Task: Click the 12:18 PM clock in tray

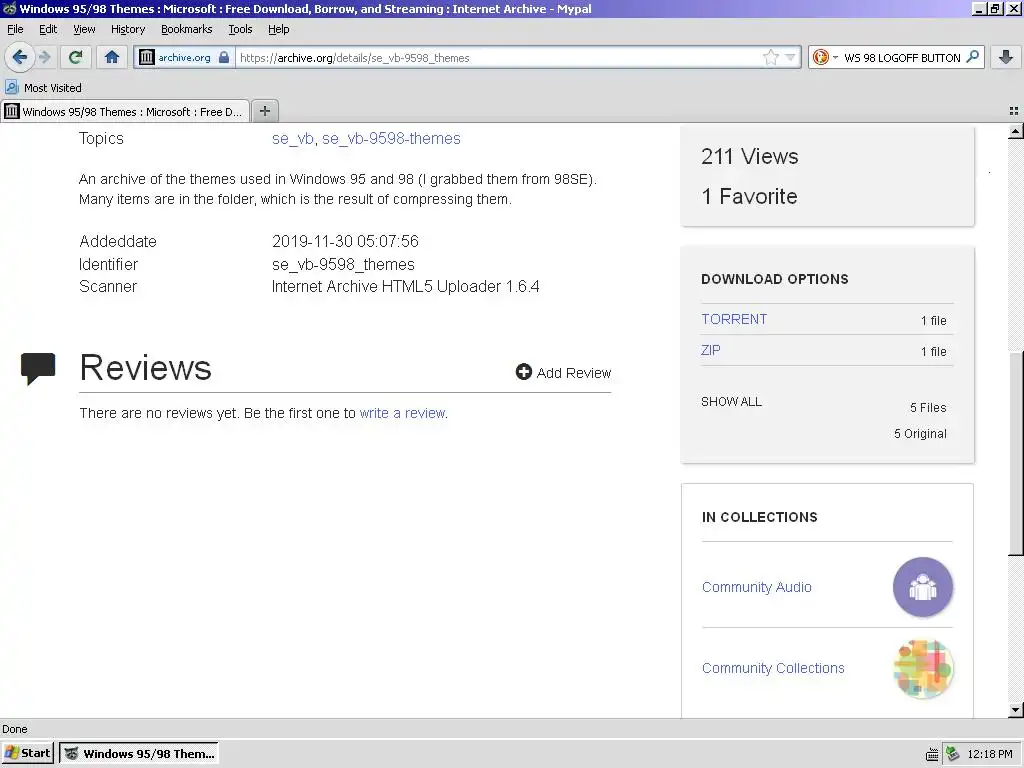Action: (989, 754)
